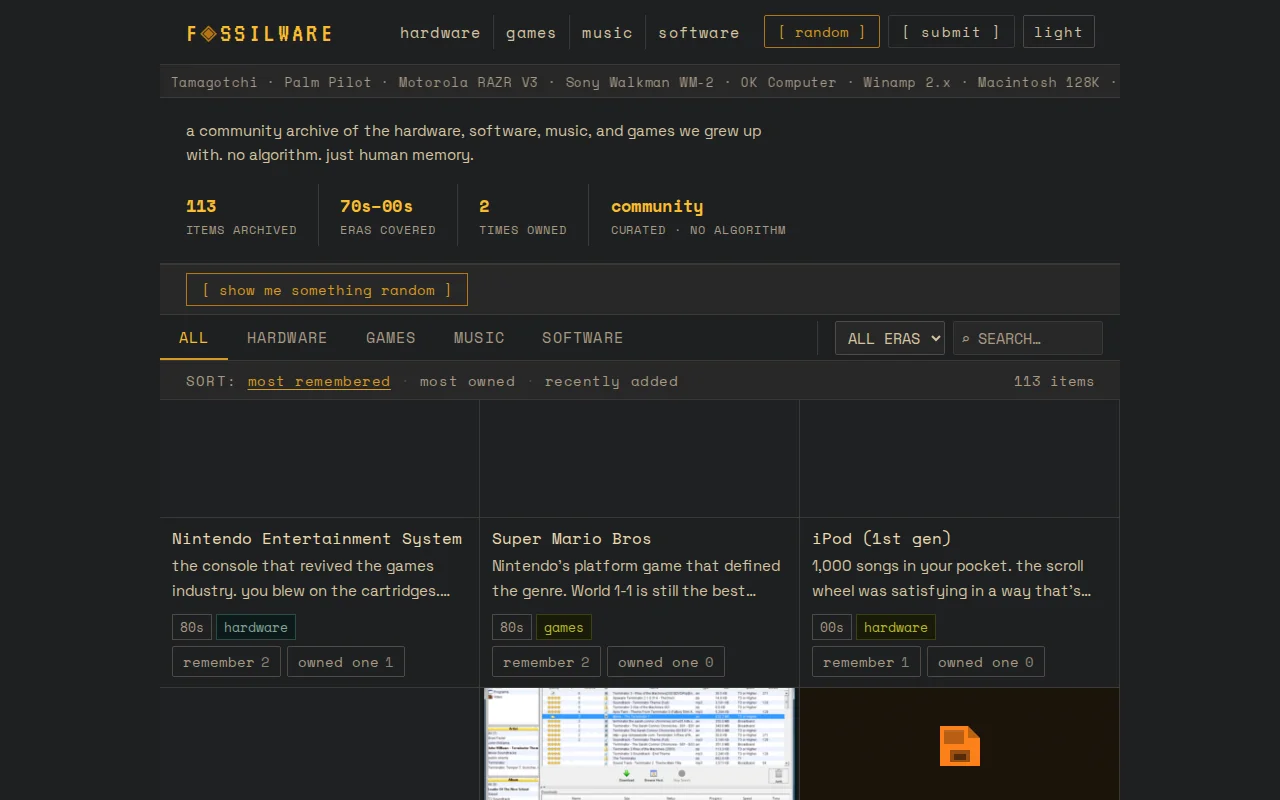
Task: Open Super Mario Bros card title
Action: point(571,538)
